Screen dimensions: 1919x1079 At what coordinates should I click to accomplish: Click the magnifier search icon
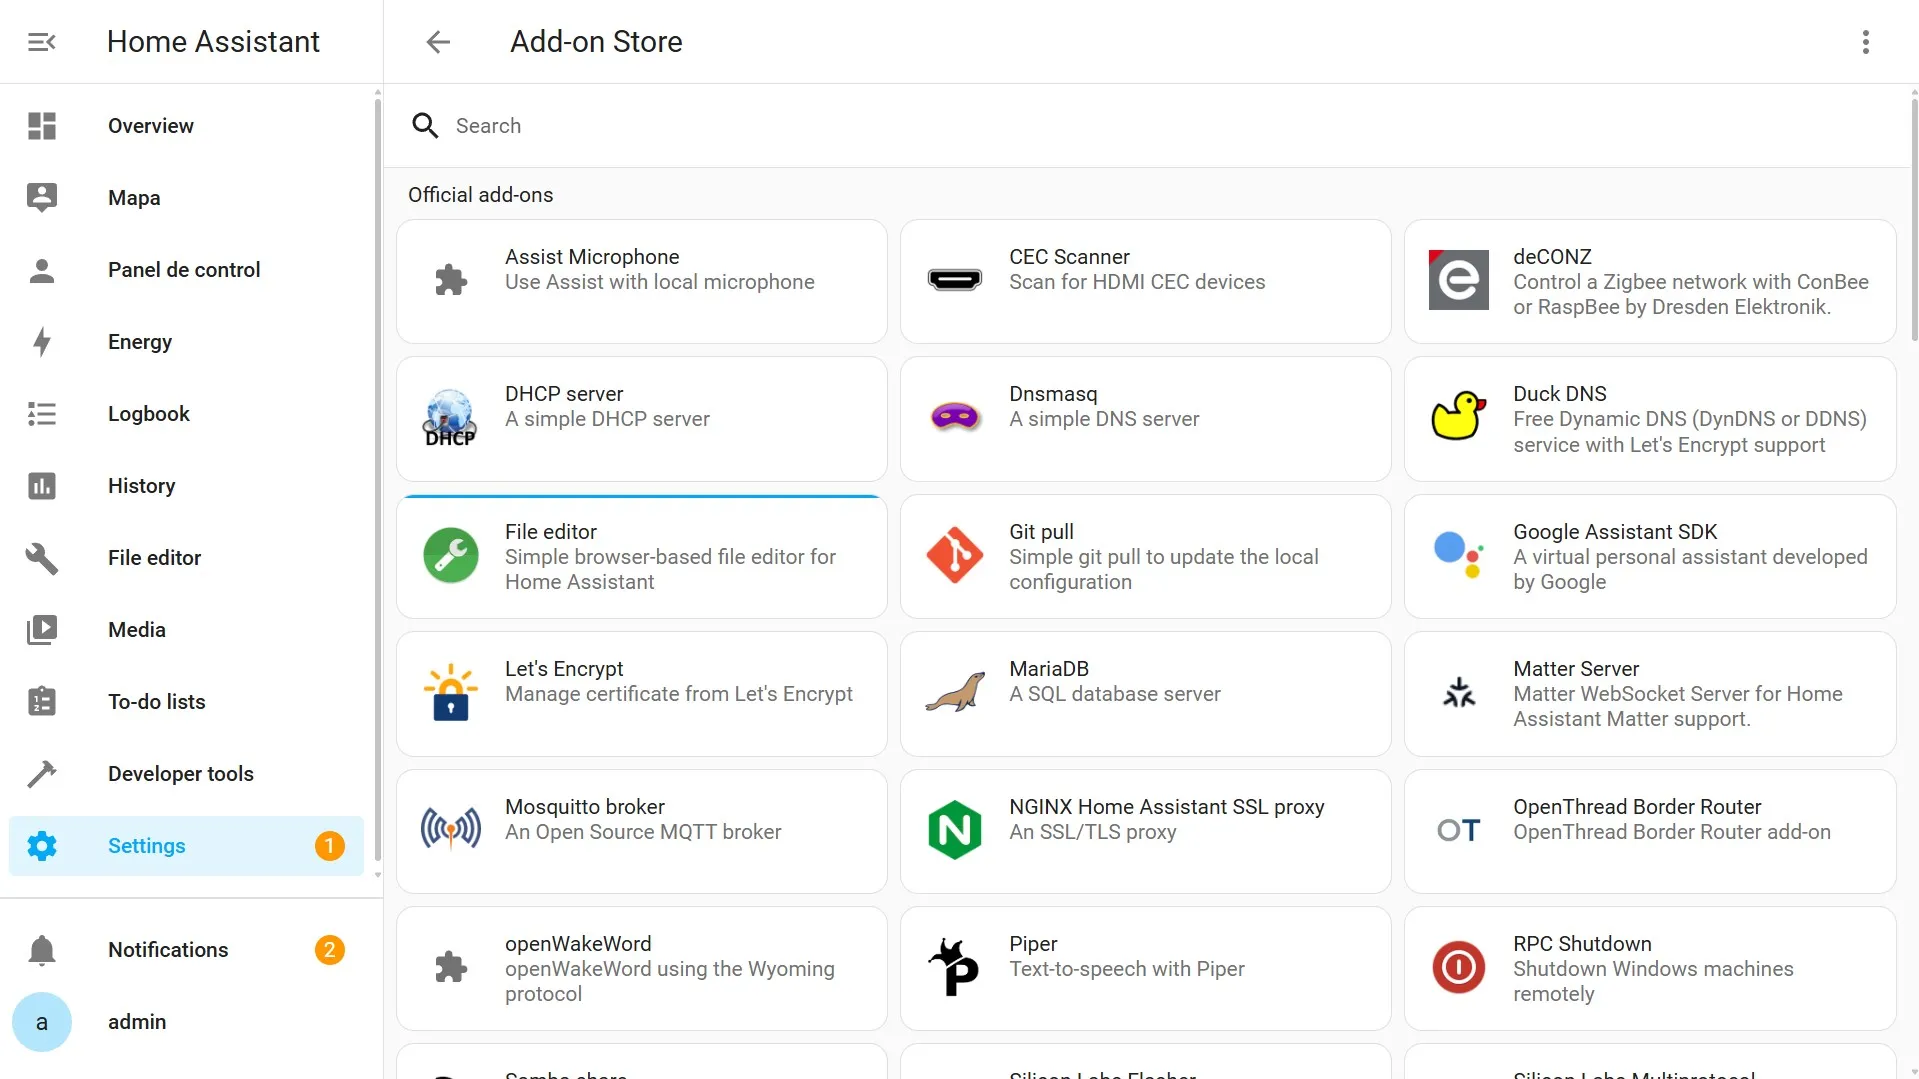point(425,125)
